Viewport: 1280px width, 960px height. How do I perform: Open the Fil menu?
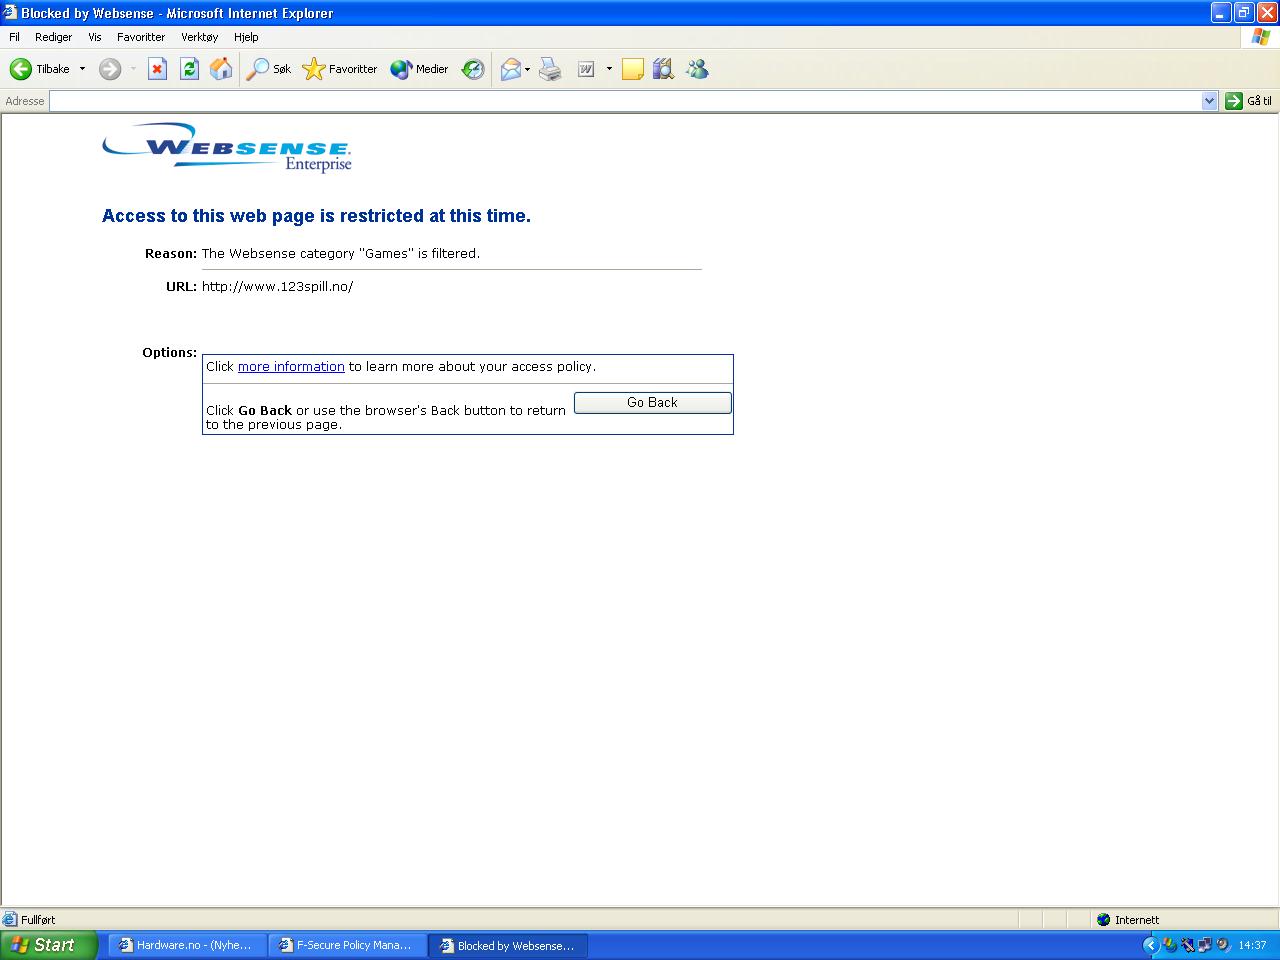pos(14,37)
